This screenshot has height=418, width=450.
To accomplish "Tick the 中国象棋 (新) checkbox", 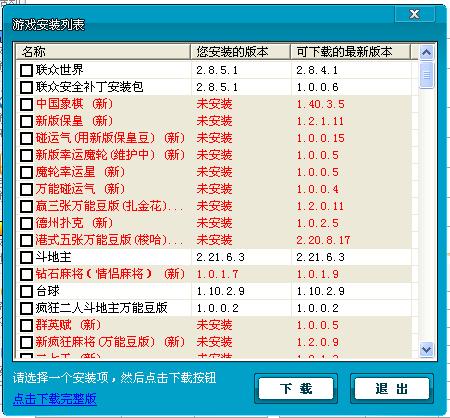I will [x=26, y=104].
